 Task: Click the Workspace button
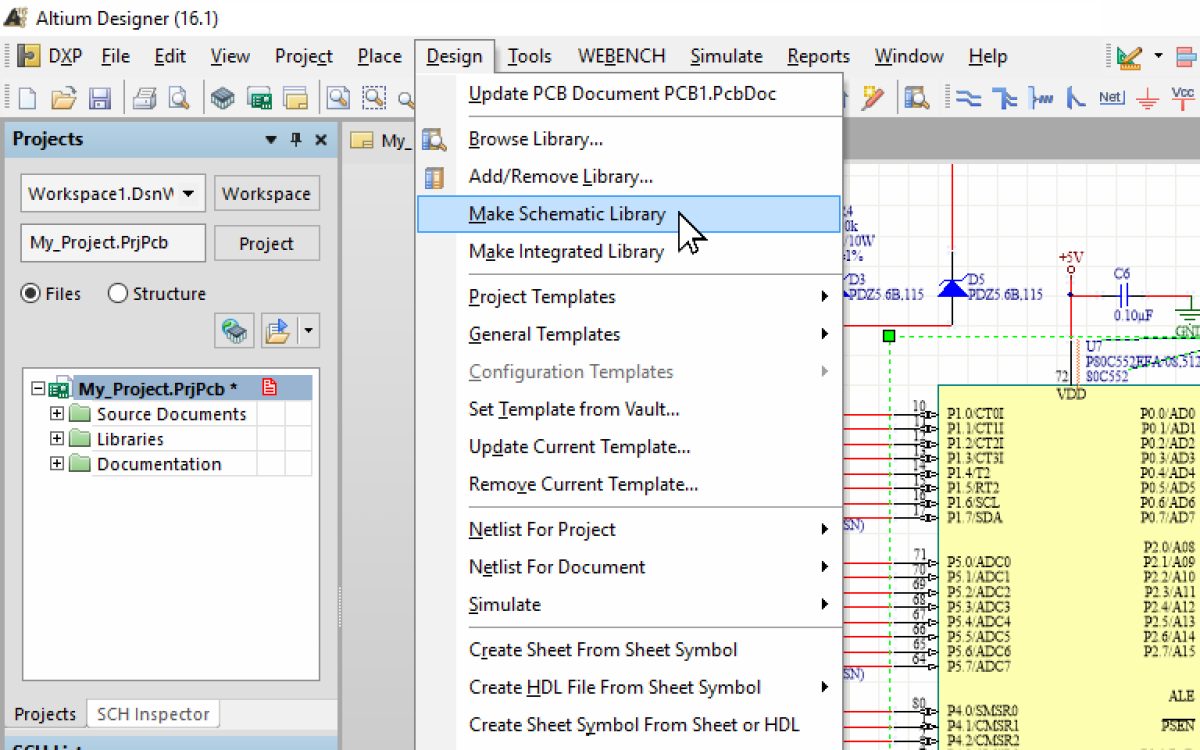(266, 192)
